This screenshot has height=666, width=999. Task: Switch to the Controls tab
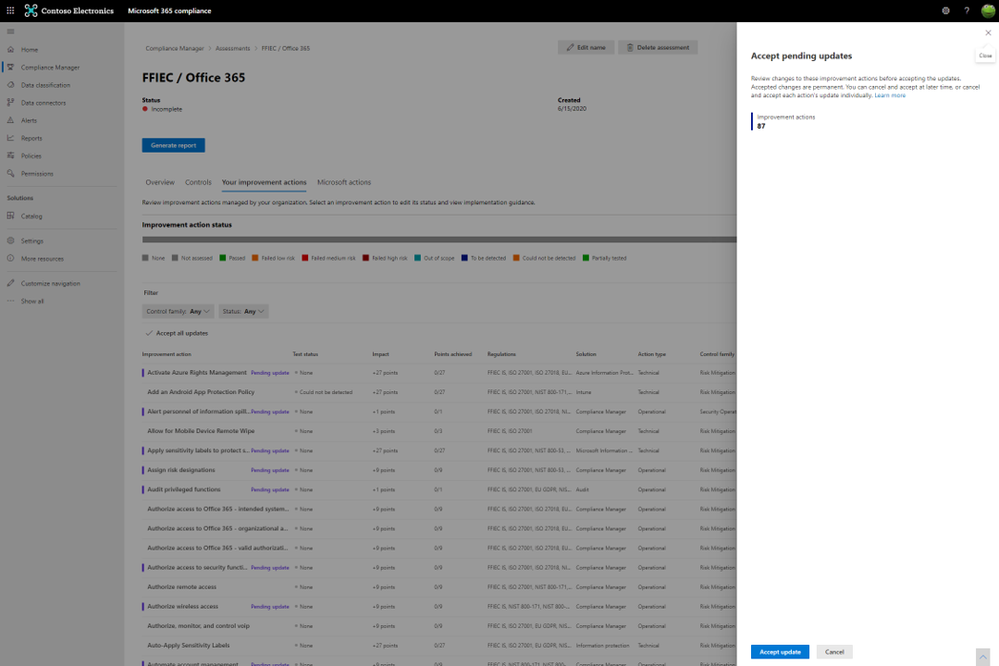(198, 182)
